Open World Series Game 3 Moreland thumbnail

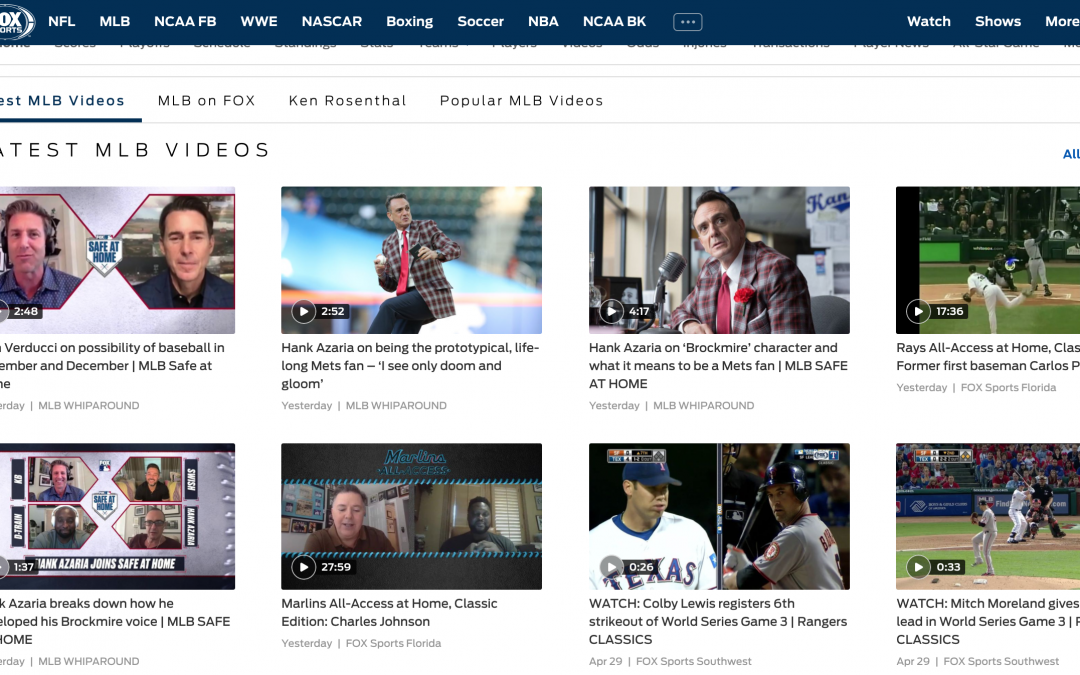[988, 517]
